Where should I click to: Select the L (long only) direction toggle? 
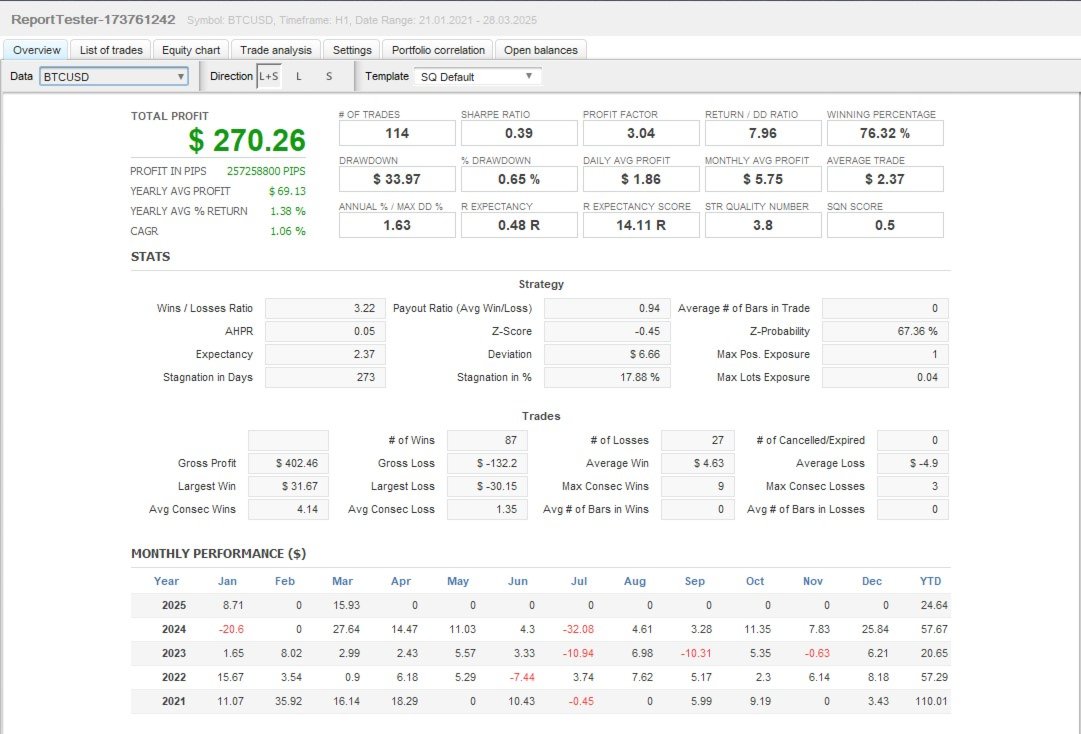click(x=299, y=77)
